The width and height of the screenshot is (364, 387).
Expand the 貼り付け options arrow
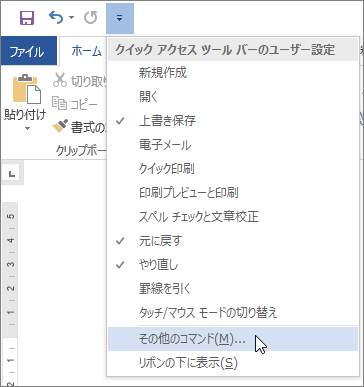coord(27,128)
